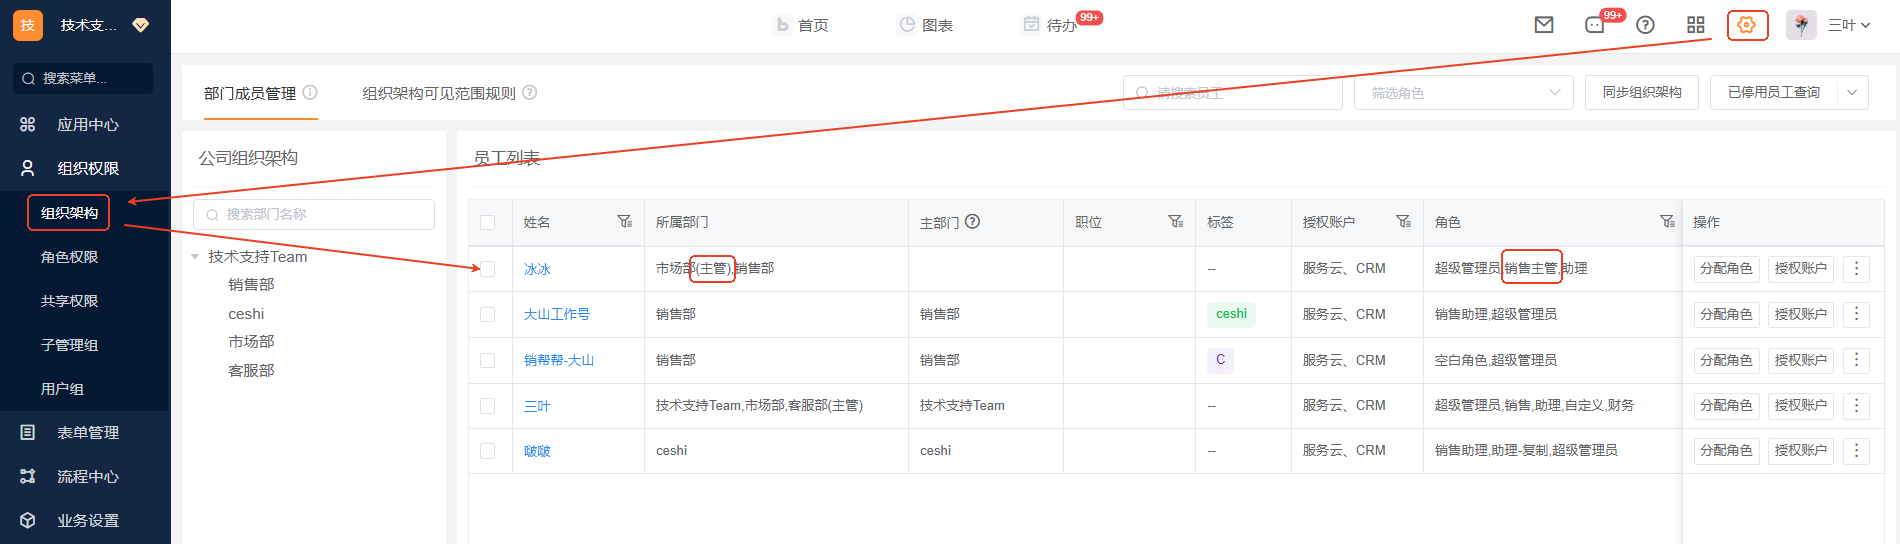
Task: Open the 筛选角色 dropdown
Action: point(1463,93)
